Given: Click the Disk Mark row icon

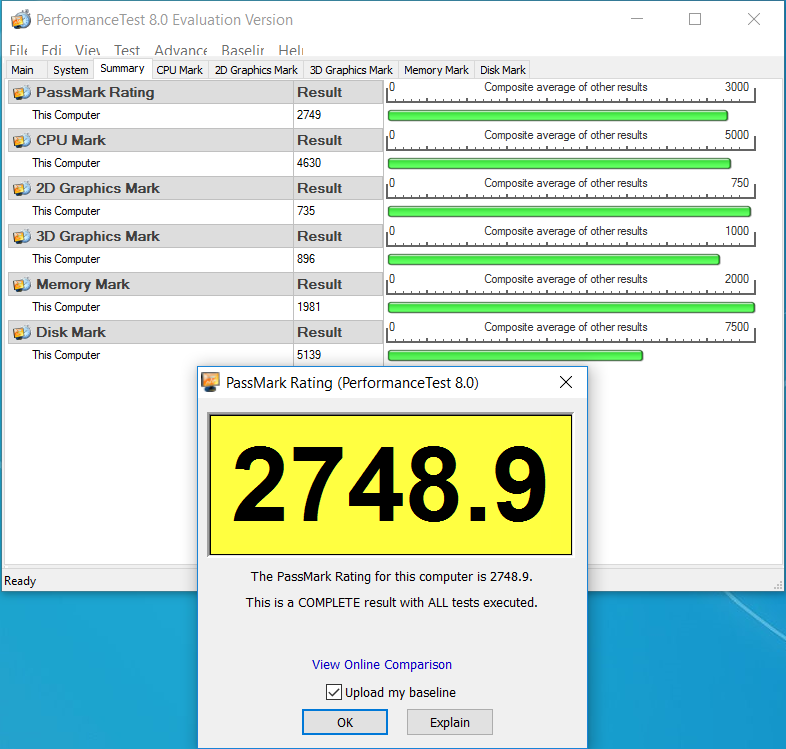Looking at the screenshot, I should coord(22,332).
